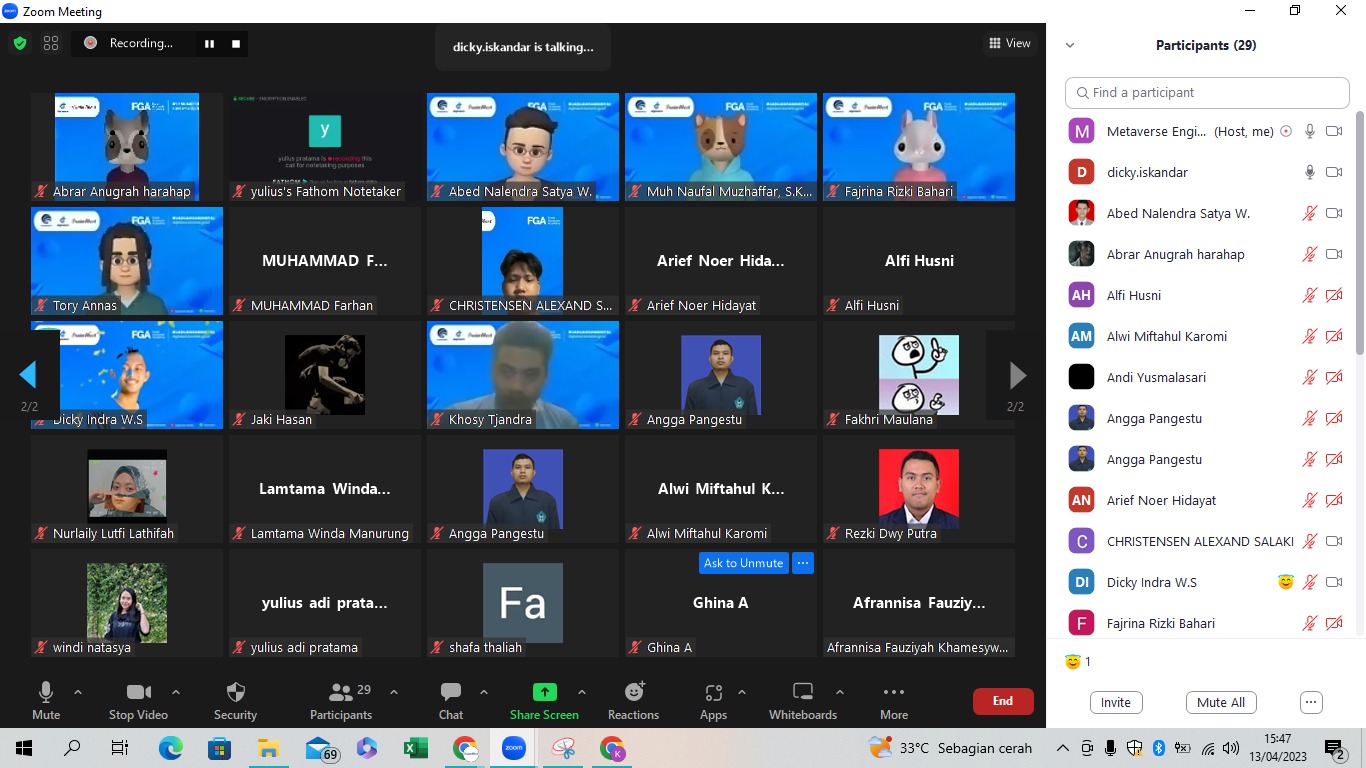
Task: Click the green Share Screen icon
Action: click(x=544, y=691)
